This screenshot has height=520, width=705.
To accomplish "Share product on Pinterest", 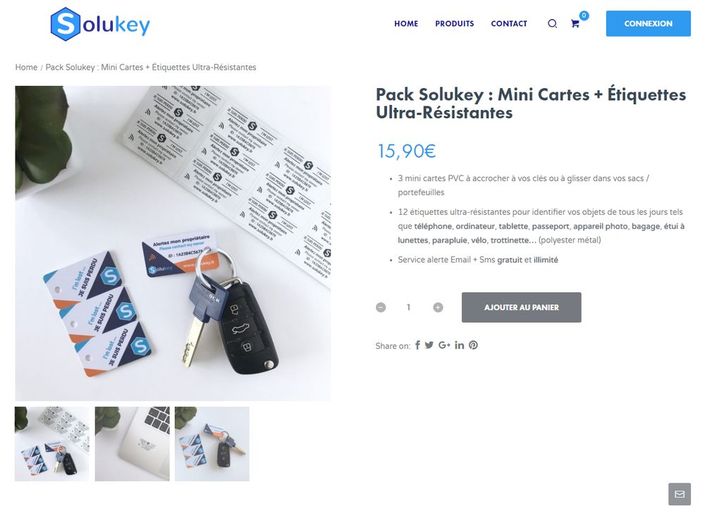I will point(473,345).
